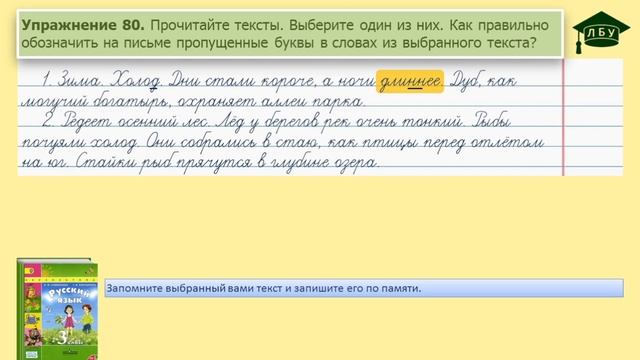Click the word Редеет in text 2
This screenshot has height=360, width=640.
pyautogui.click(x=87, y=121)
